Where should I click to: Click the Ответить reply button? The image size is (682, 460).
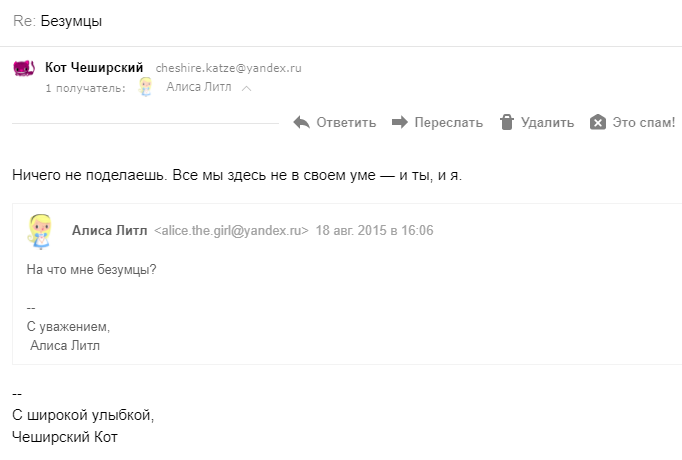click(x=335, y=123)
